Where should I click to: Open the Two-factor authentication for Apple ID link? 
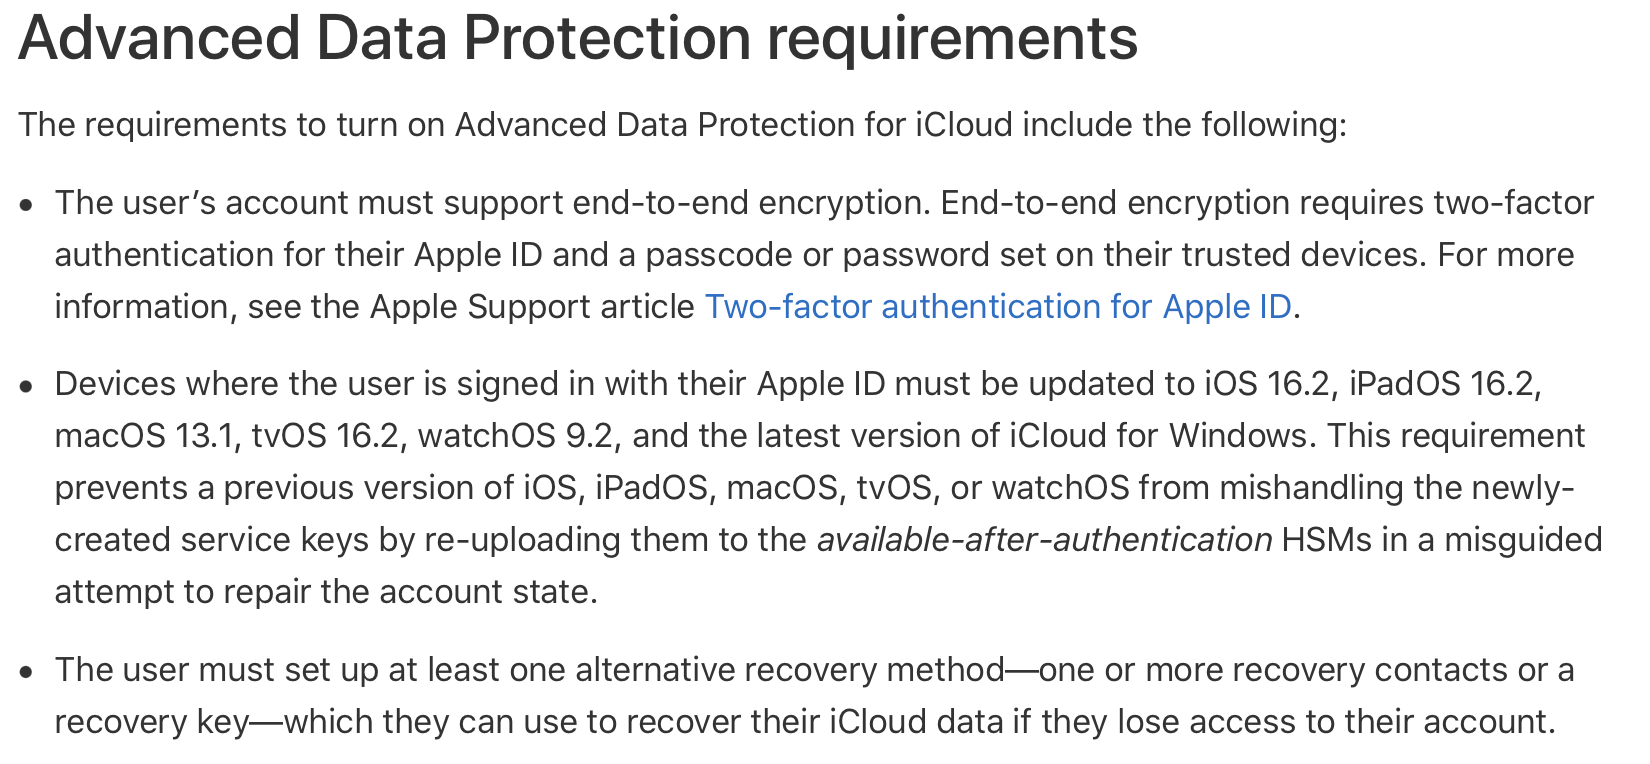point(997,307)
